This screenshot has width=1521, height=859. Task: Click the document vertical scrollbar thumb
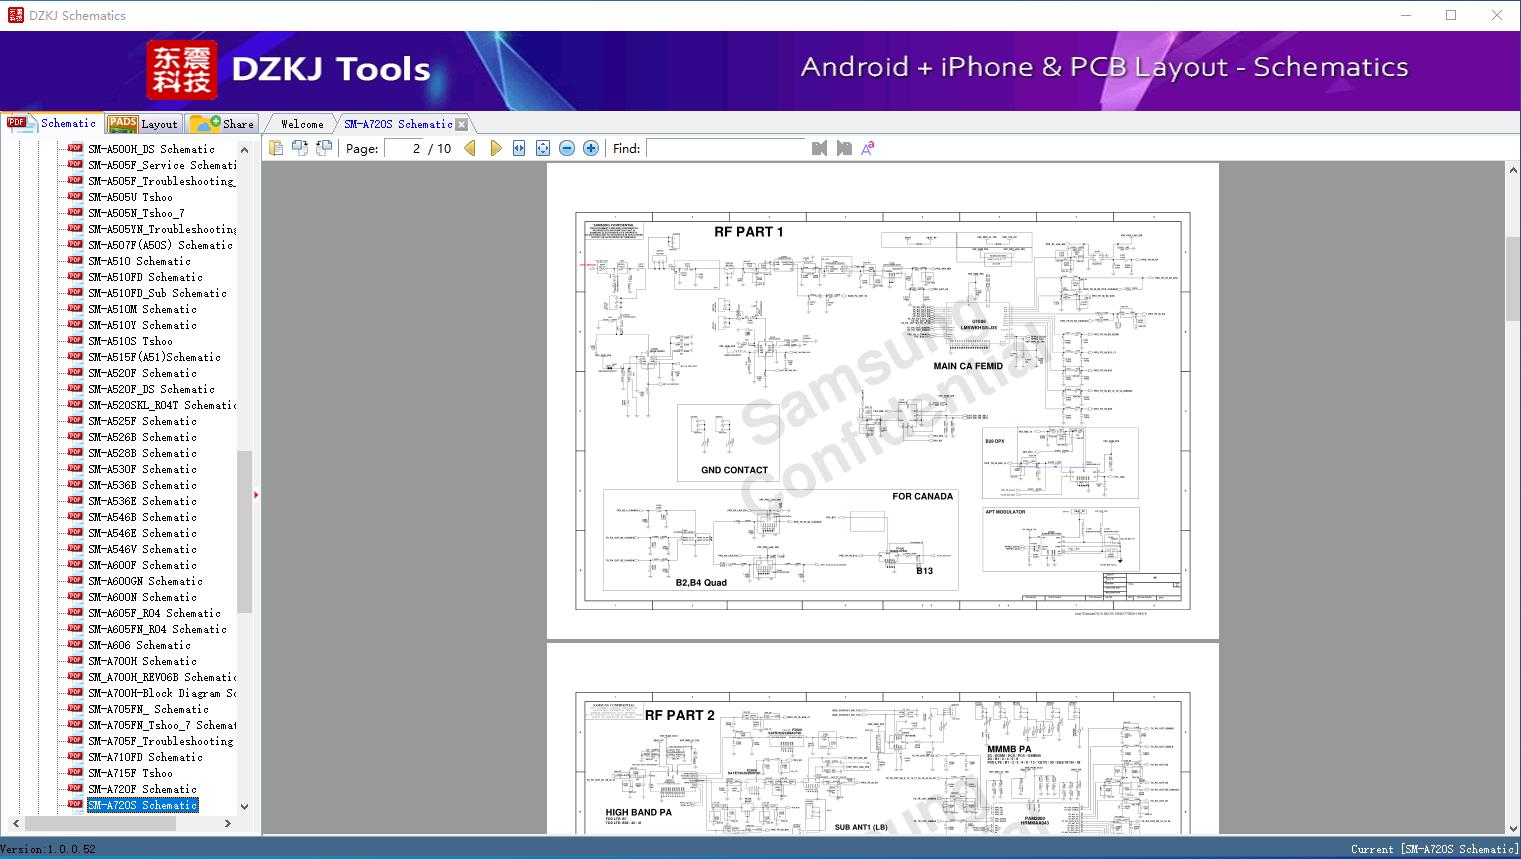pos(1513,279)
